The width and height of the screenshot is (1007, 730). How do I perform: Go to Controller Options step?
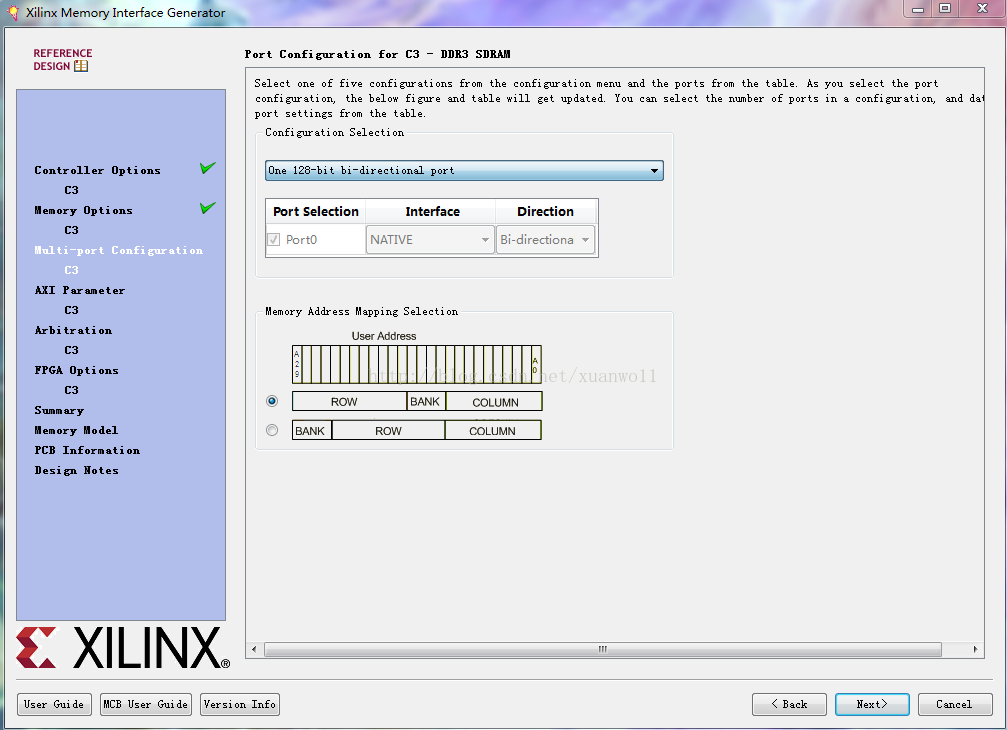(98, 170)
